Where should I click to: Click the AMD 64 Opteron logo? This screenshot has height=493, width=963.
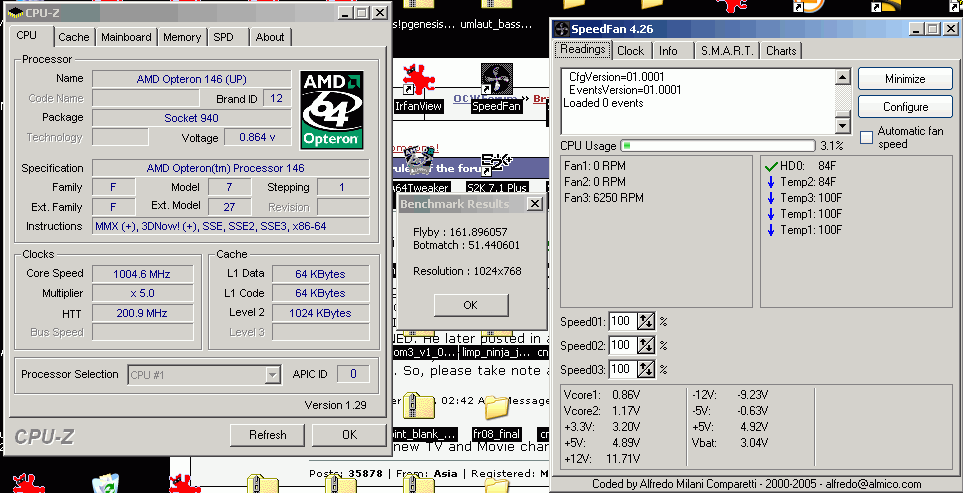(332, 110)
